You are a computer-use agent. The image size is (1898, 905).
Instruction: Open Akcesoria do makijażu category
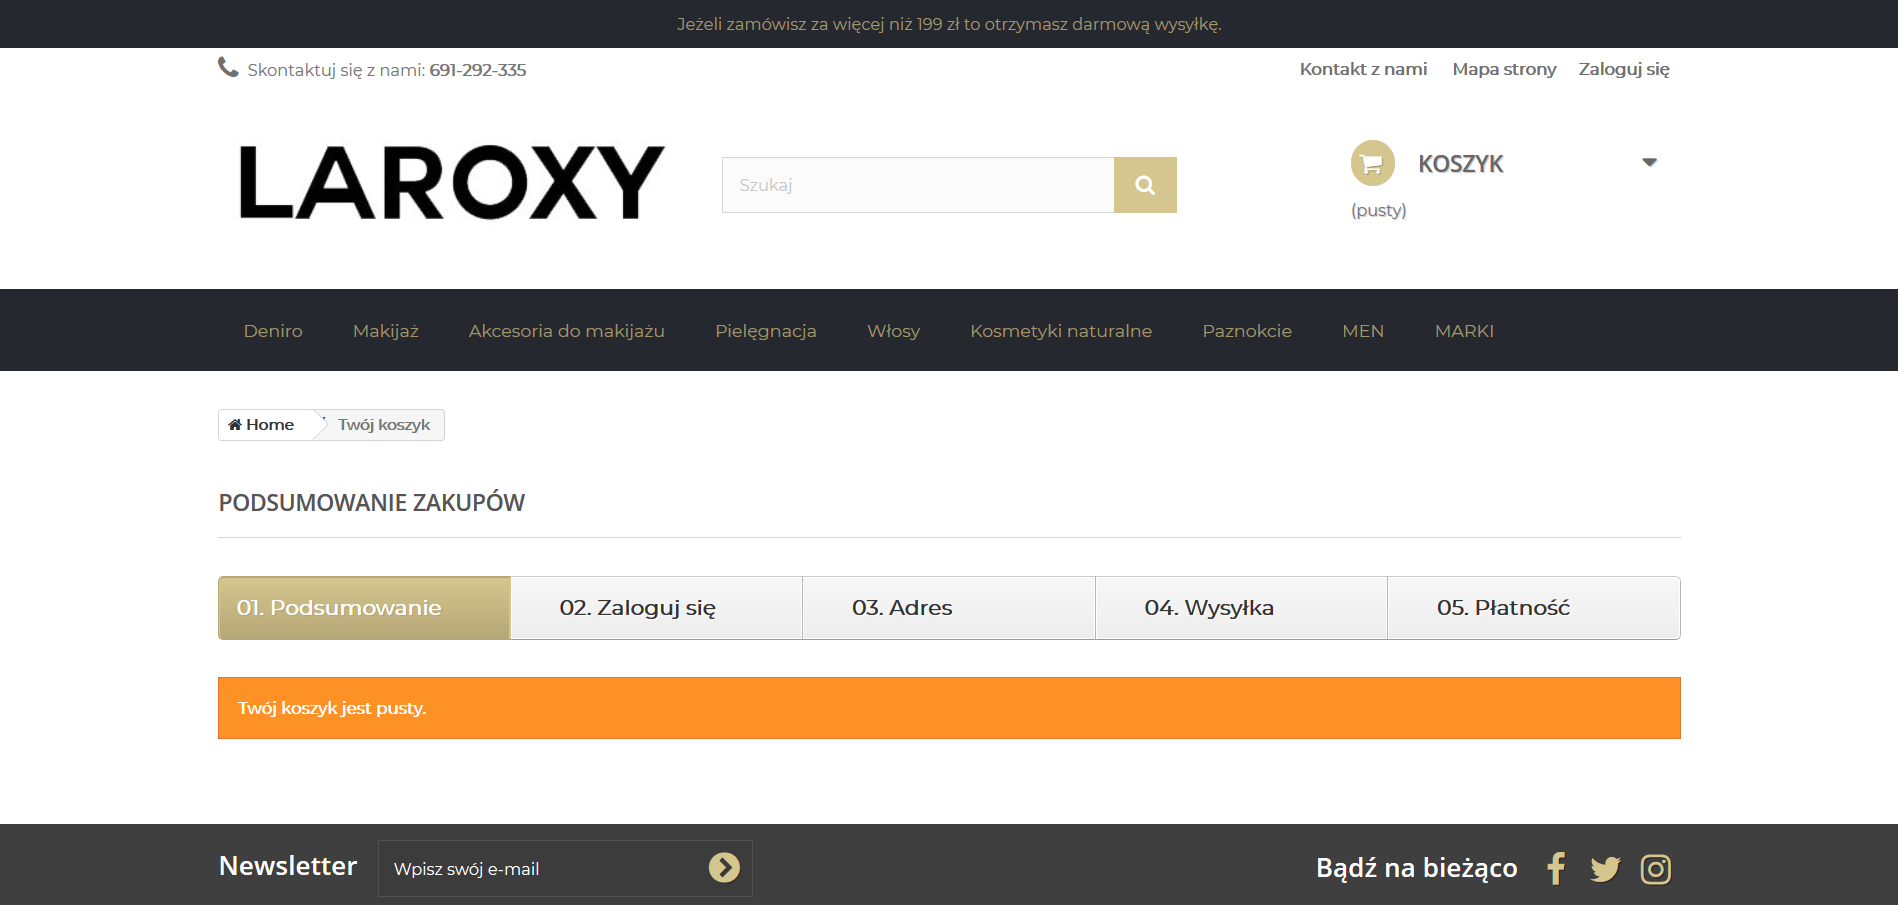click(x=567, y=331)
